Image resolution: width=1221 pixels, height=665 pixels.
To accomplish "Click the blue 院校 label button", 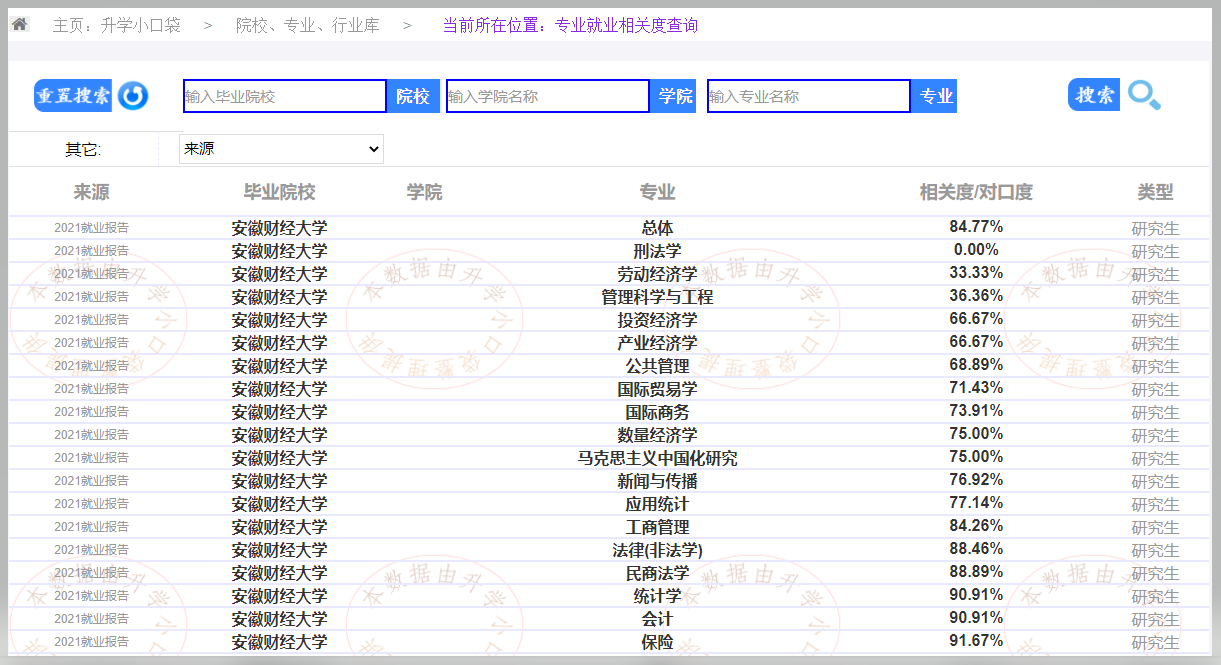I will tap(413, 96).
